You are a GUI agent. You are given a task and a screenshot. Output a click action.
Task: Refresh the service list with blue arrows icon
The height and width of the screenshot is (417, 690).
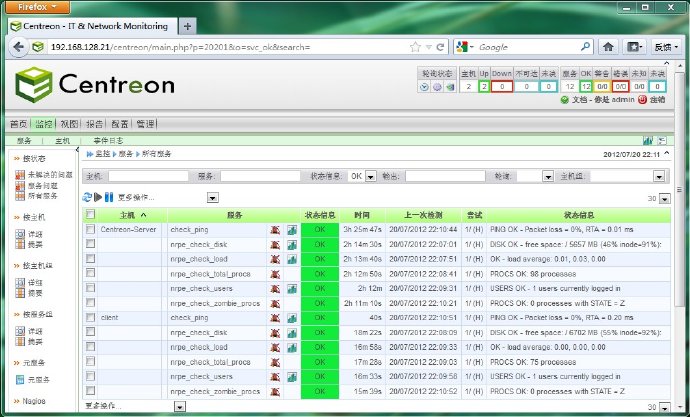87,197
